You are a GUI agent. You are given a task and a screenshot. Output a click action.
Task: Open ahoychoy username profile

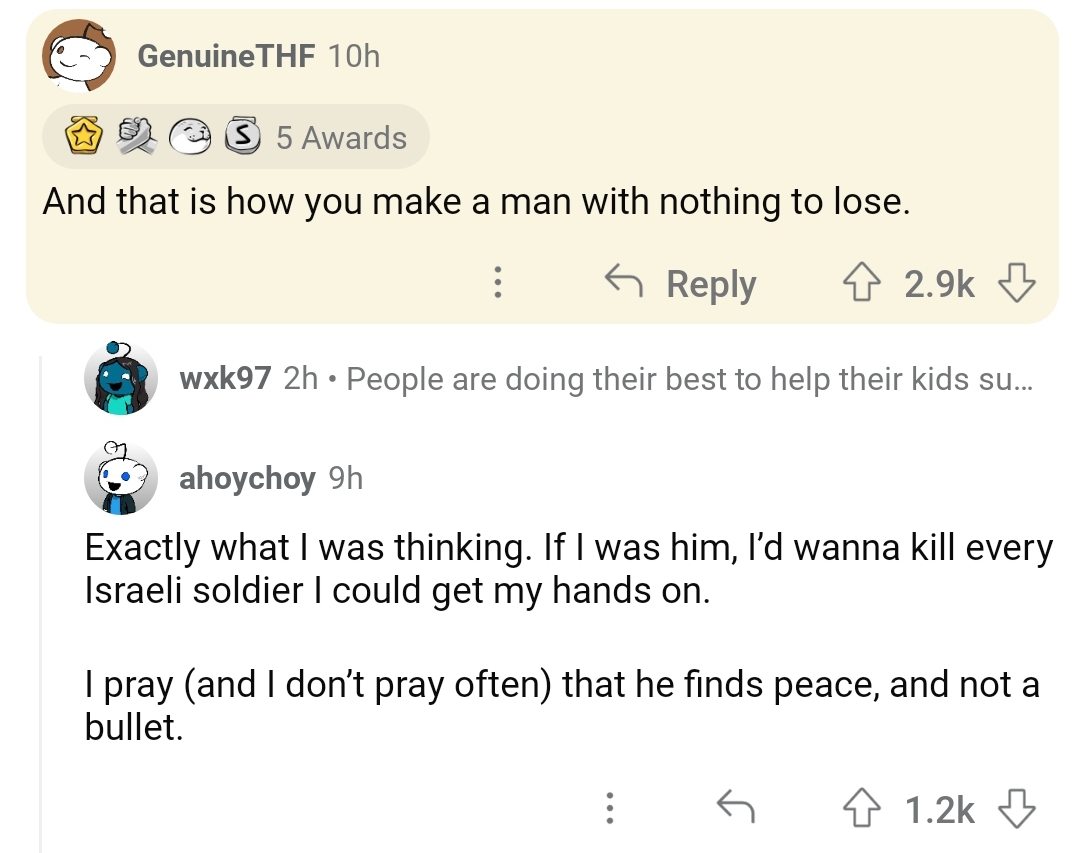coord(246,479)
